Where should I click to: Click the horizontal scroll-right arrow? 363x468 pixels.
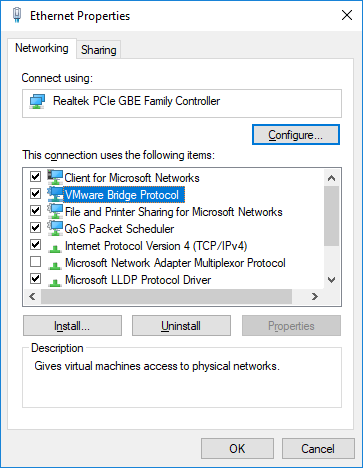coord(315,296)
